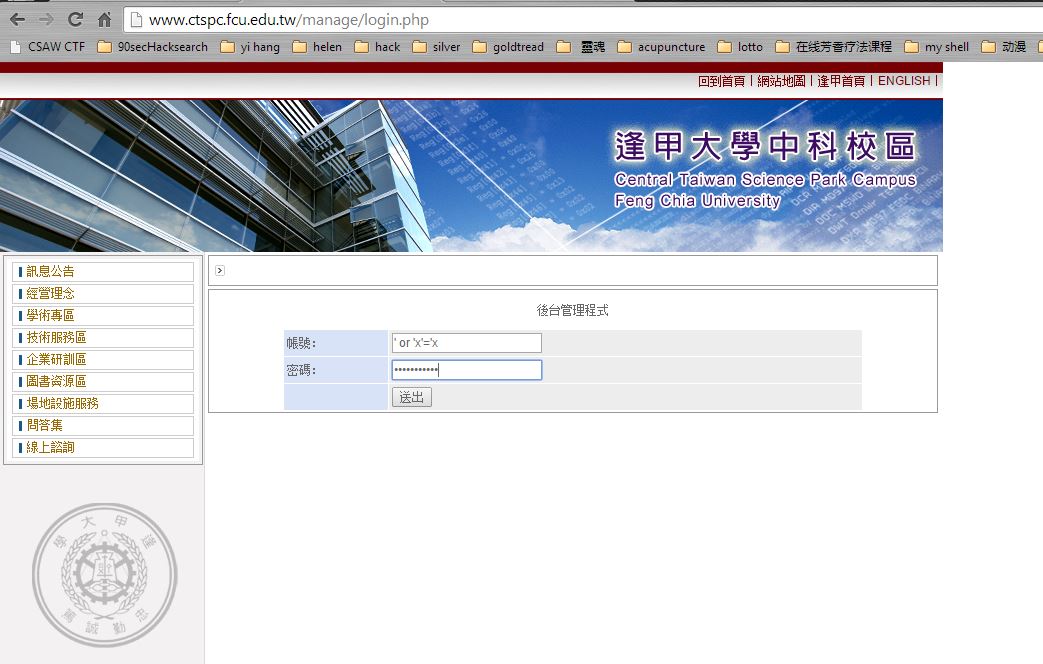Open the 網站地圖 sitemap link
The width and height of the screenshot is (1043, 664).
click(x=781, y=81)
